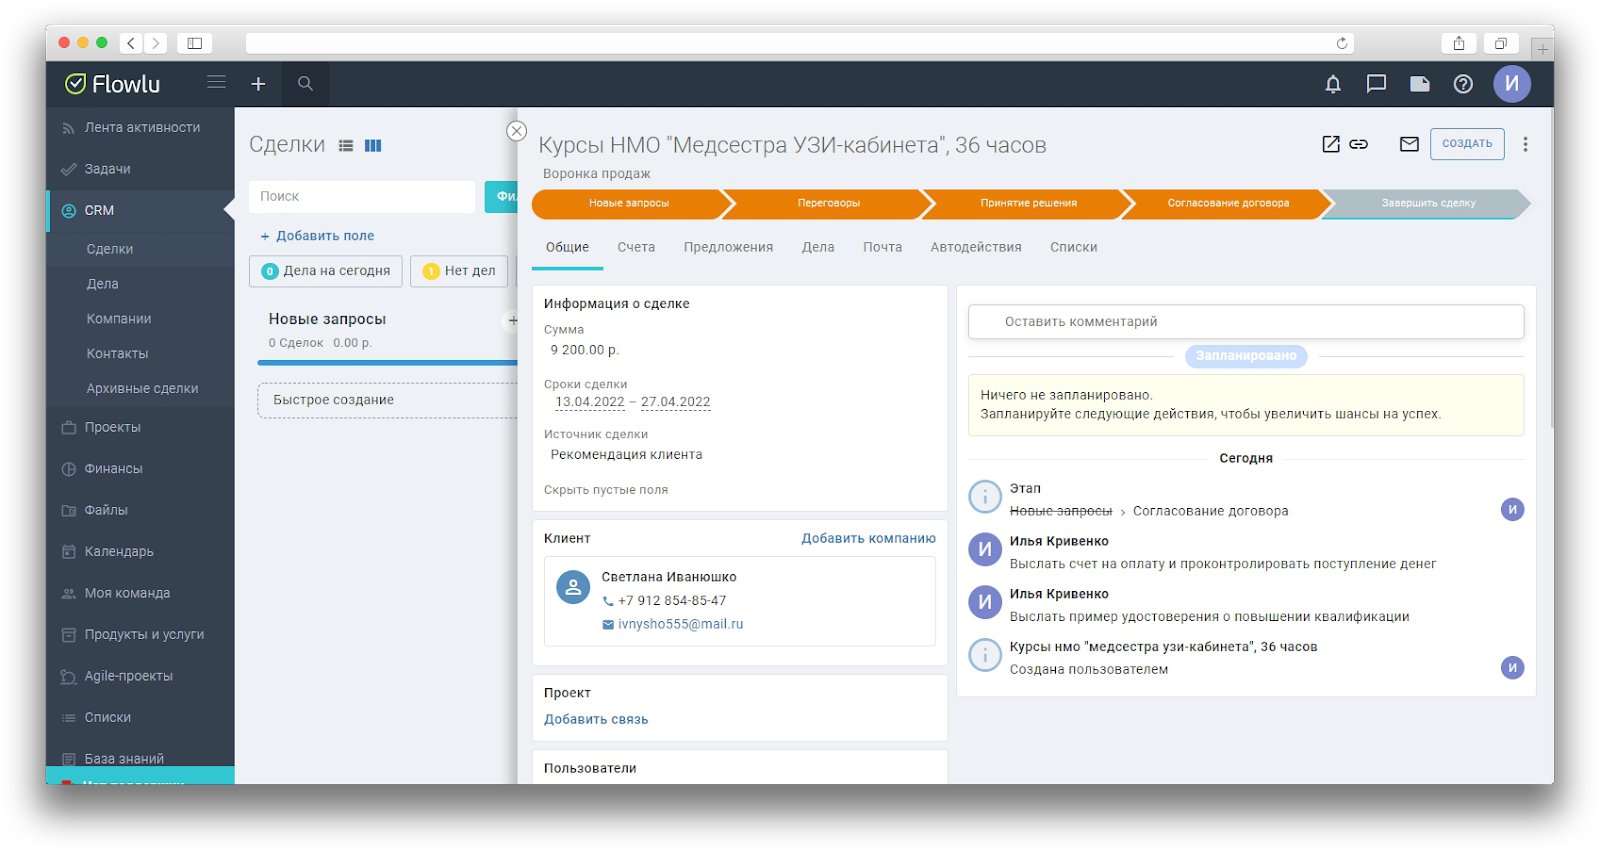1600x851 pixels.
Task: Click the client email ivnysho555@mail.ru
Action: (680, 624)
